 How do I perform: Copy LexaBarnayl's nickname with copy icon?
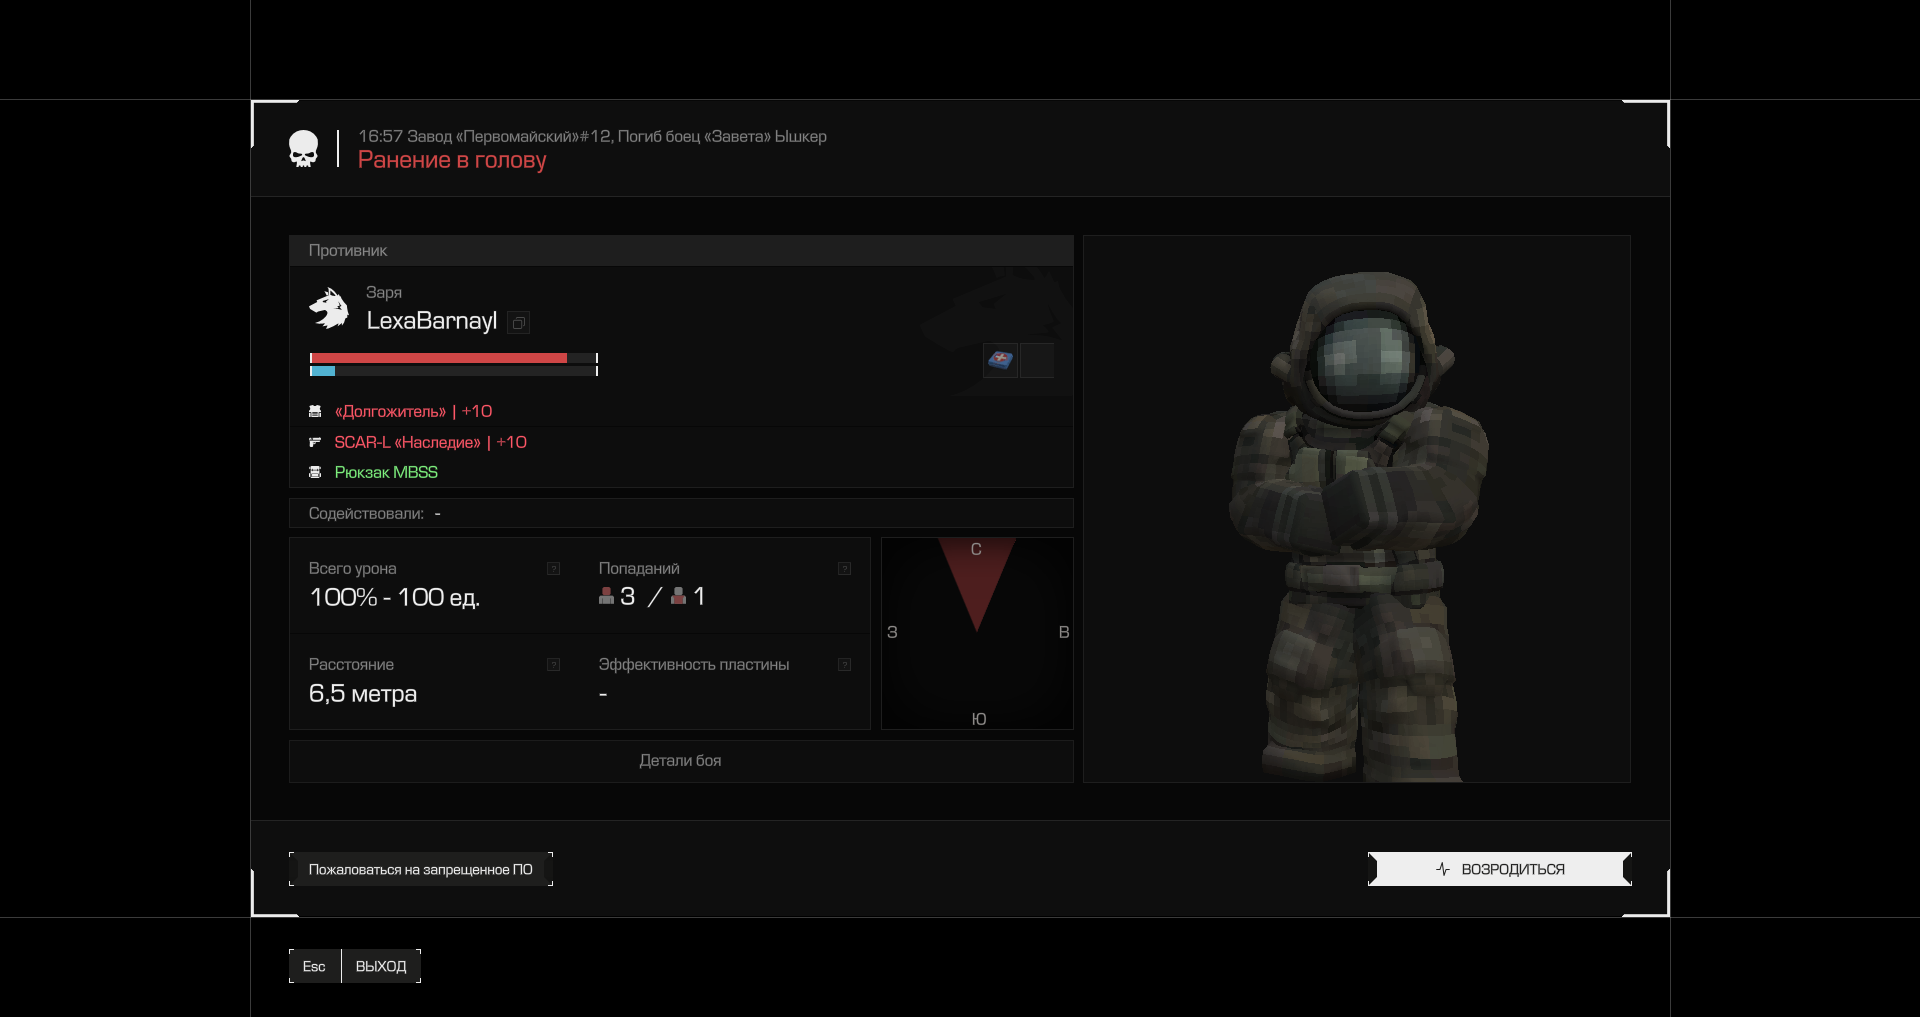pyautogui.click(x=518, y=322)
